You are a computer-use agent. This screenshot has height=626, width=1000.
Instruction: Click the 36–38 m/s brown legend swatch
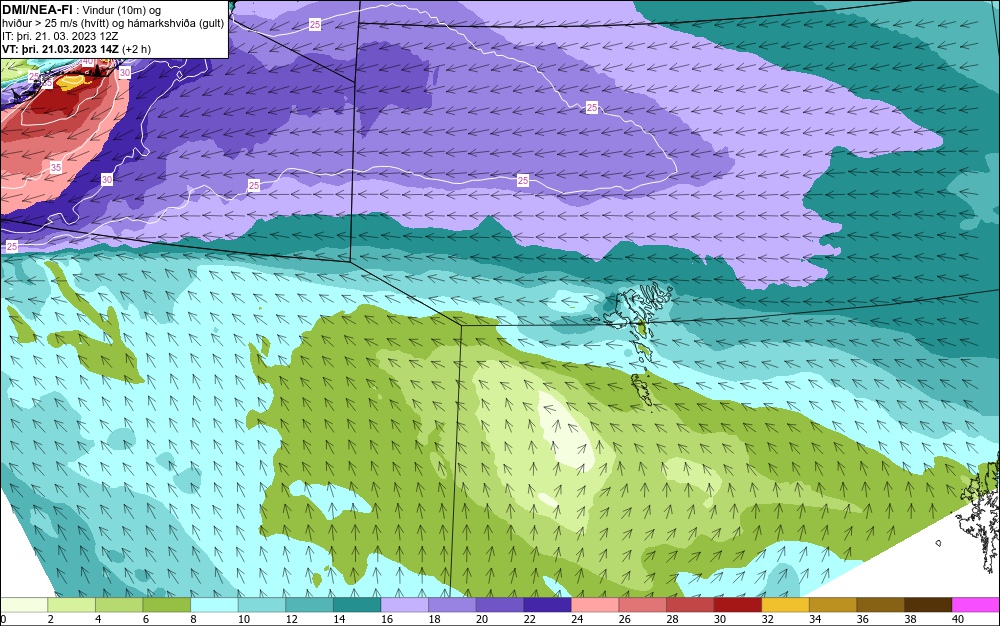[880, 605]
